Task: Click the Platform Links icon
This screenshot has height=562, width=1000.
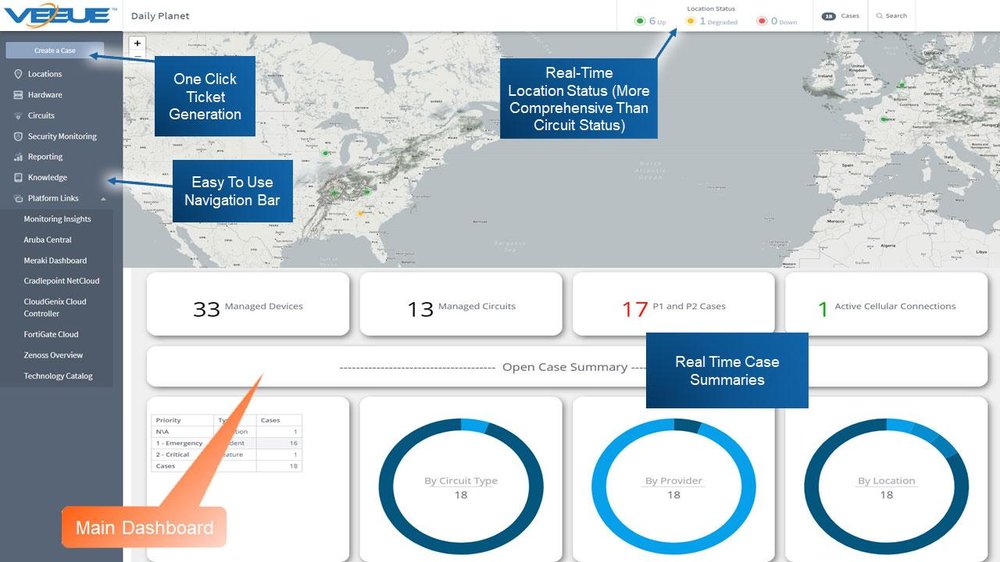Action: pos(18,198)
